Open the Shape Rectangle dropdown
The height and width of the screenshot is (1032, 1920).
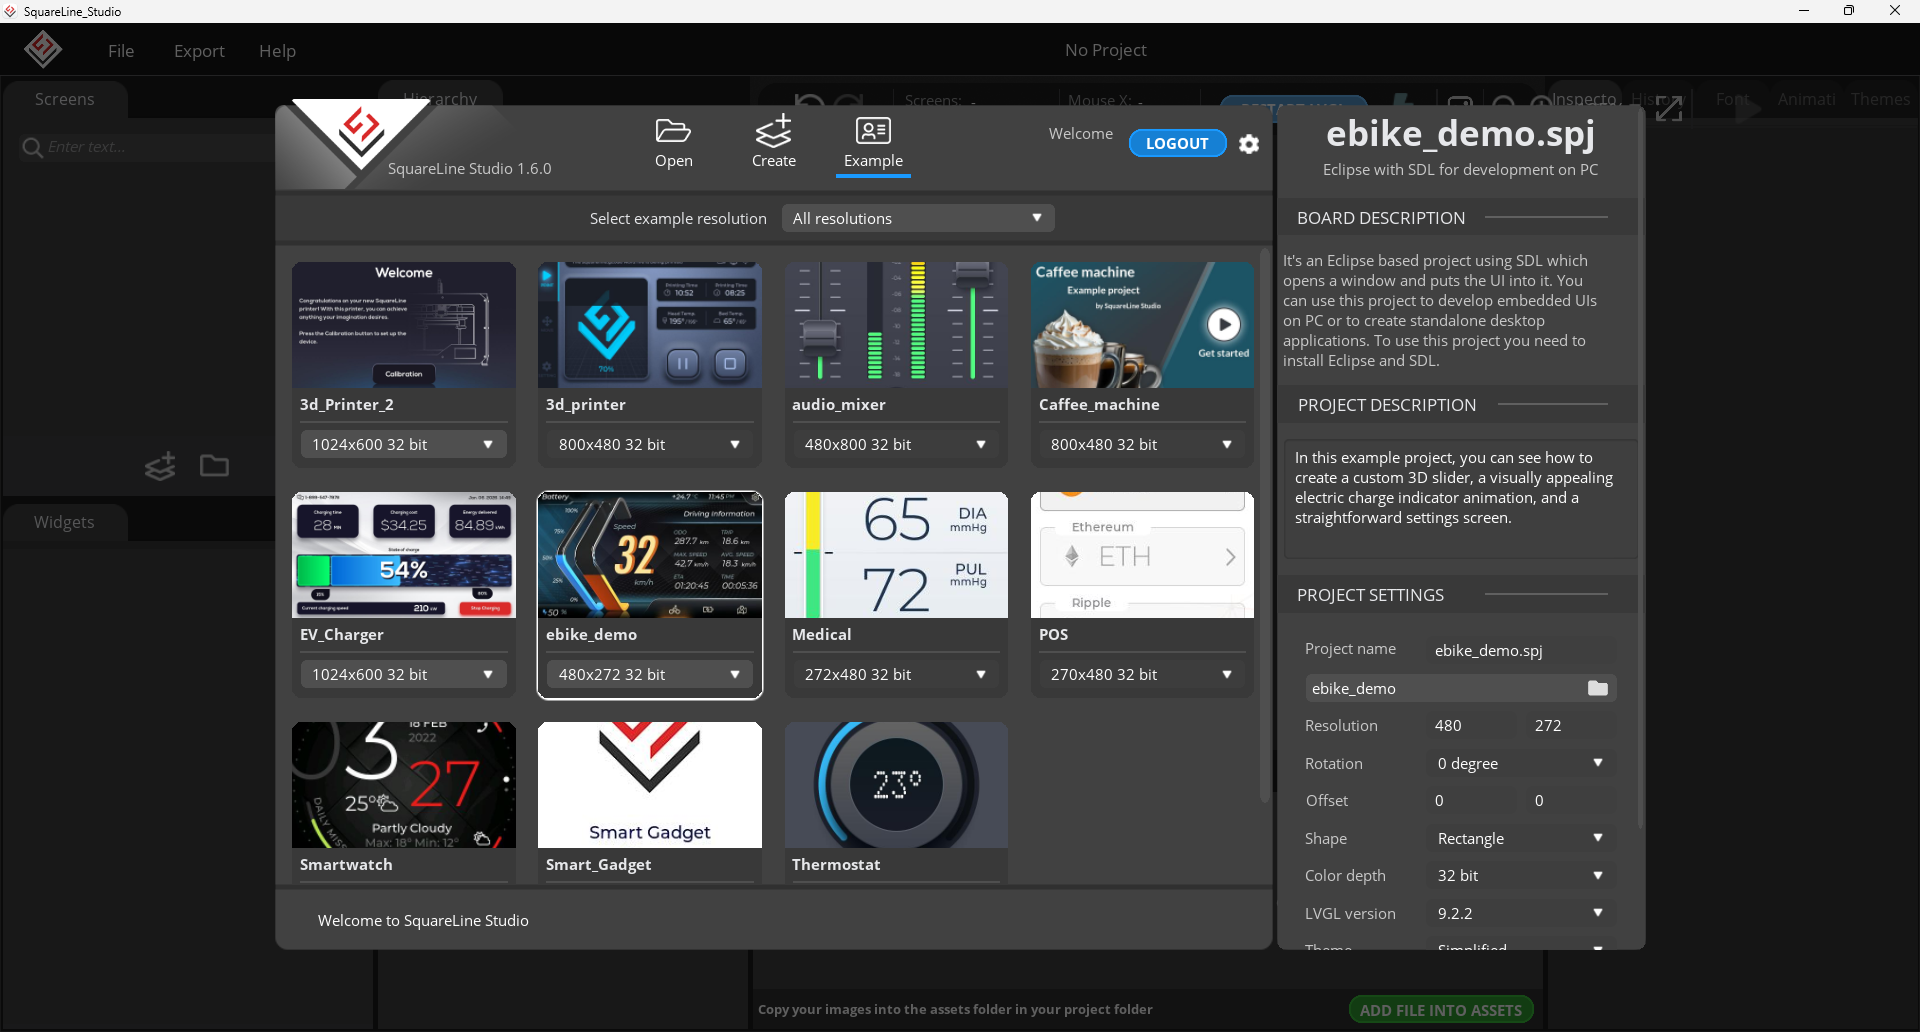1522,838
